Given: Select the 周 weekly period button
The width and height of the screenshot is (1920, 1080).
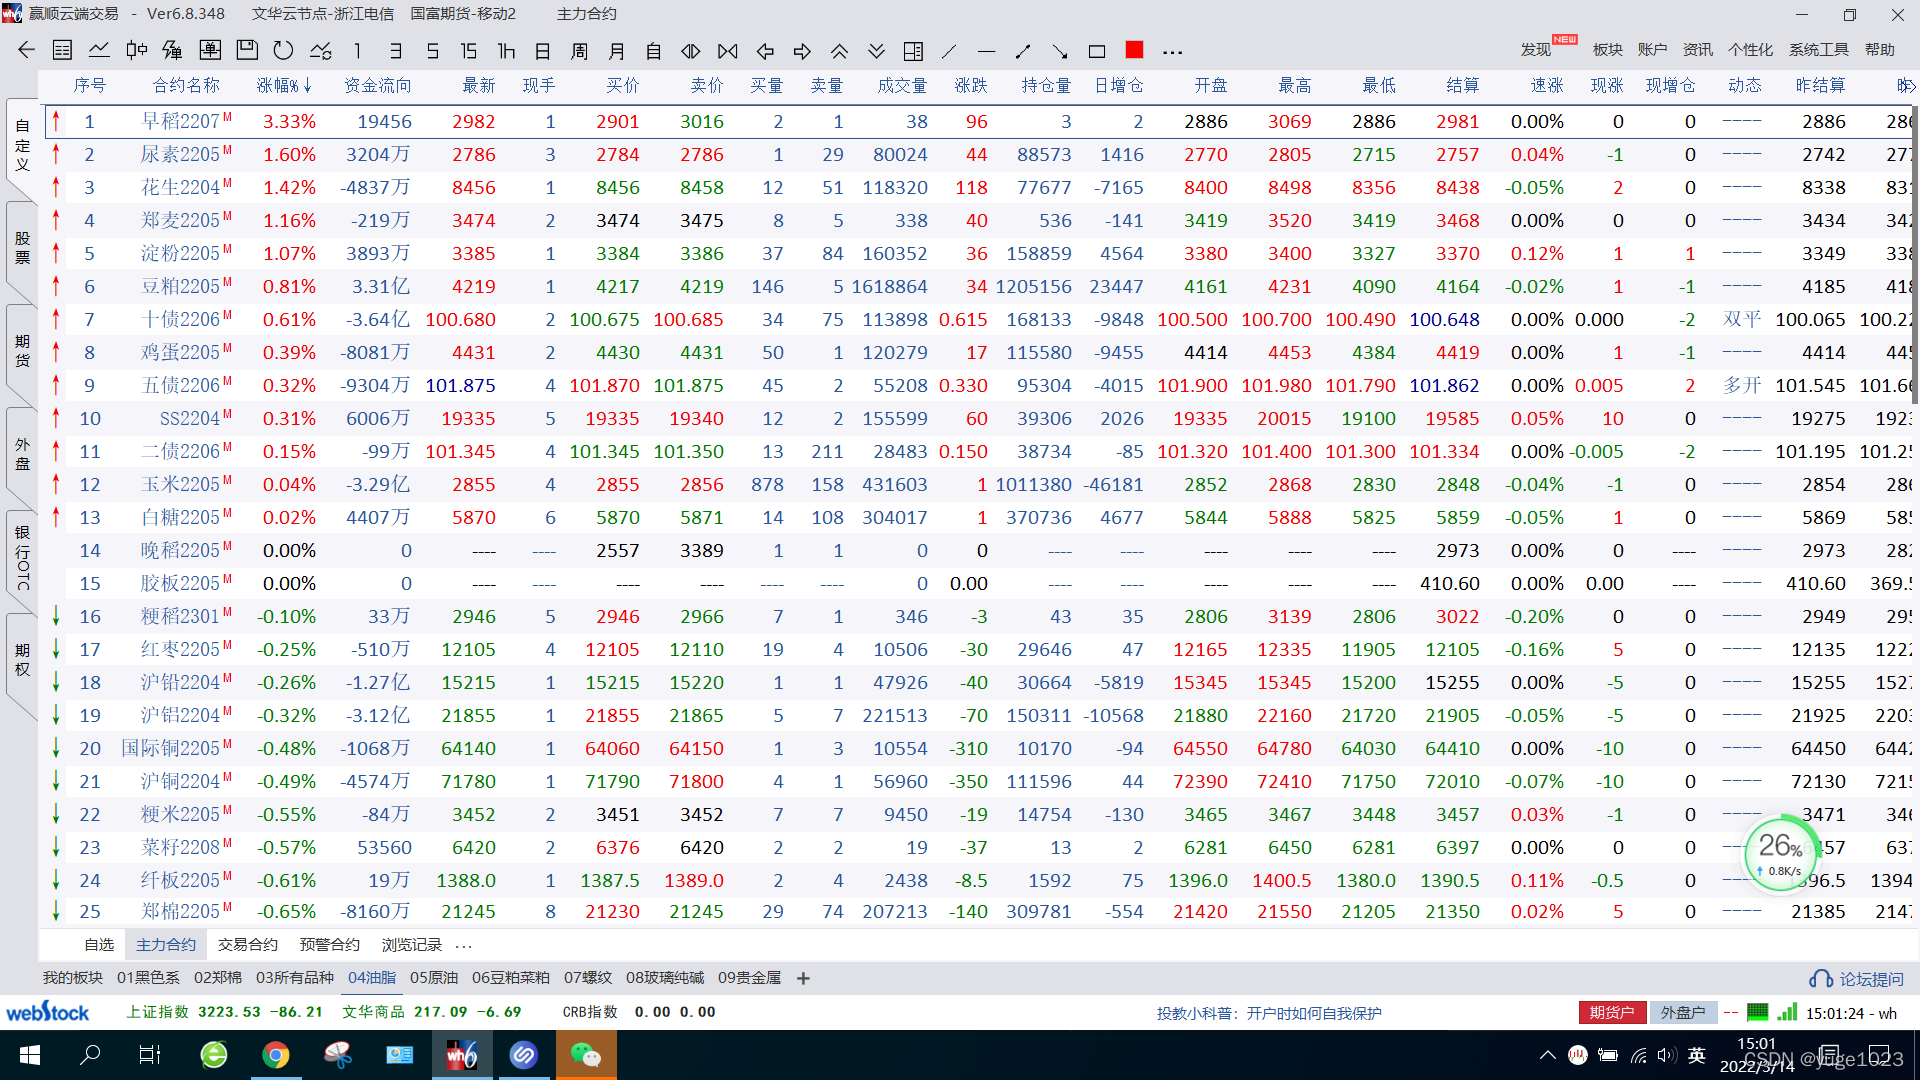Looking at the screenshot, I should [580, 50].
